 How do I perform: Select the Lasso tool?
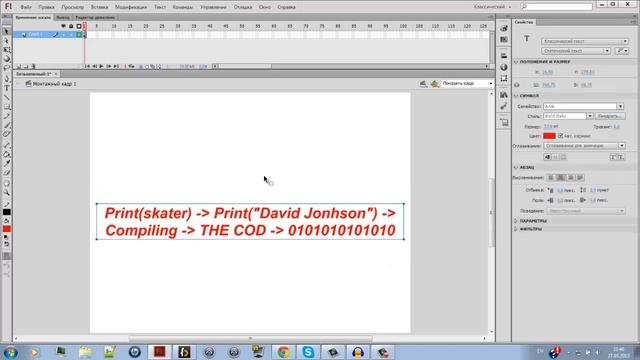pos(7,68)
